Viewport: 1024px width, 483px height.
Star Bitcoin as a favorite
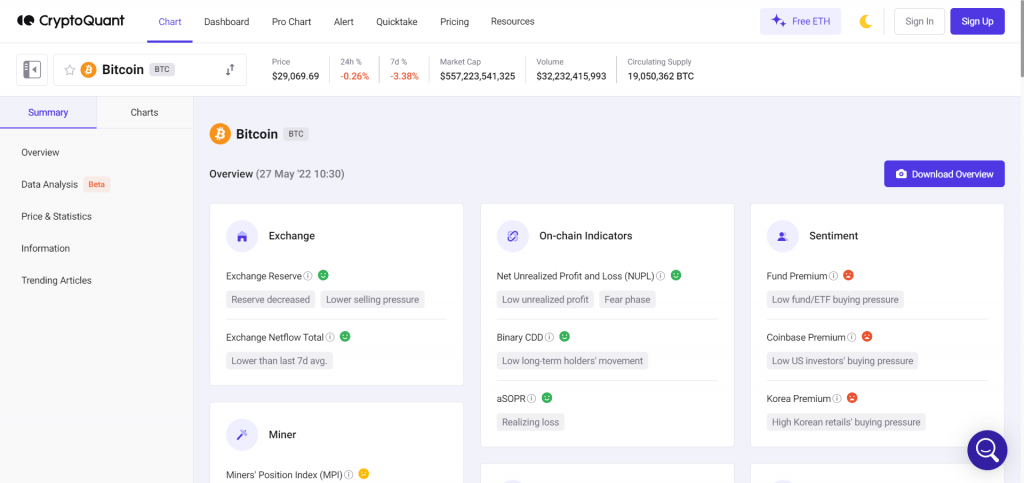coord(69,70)
